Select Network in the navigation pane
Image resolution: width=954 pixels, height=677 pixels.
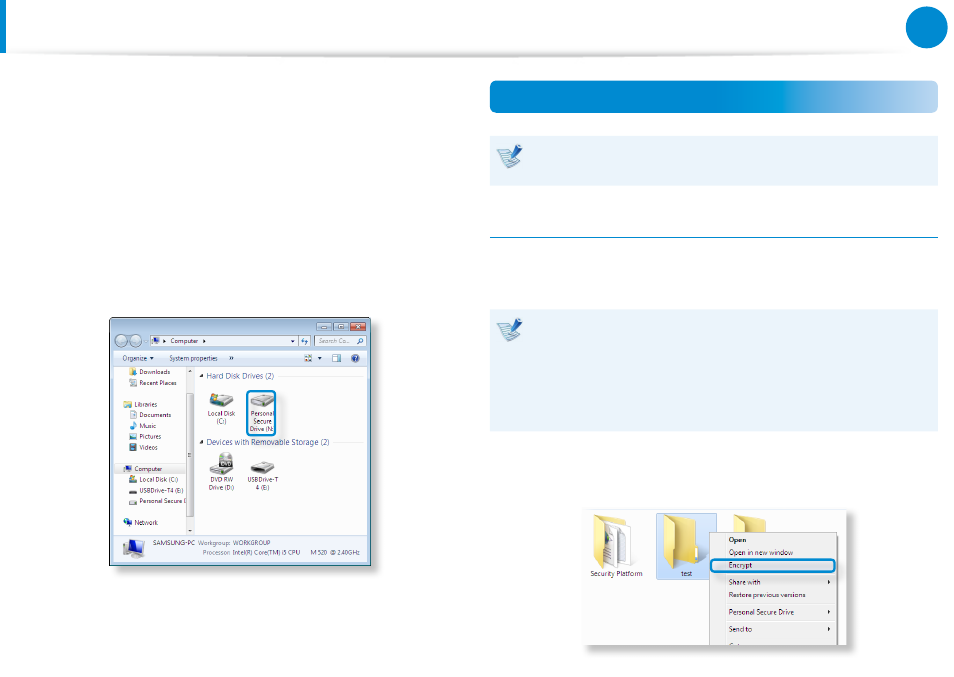pyautogui.click(x=141, y=523)
